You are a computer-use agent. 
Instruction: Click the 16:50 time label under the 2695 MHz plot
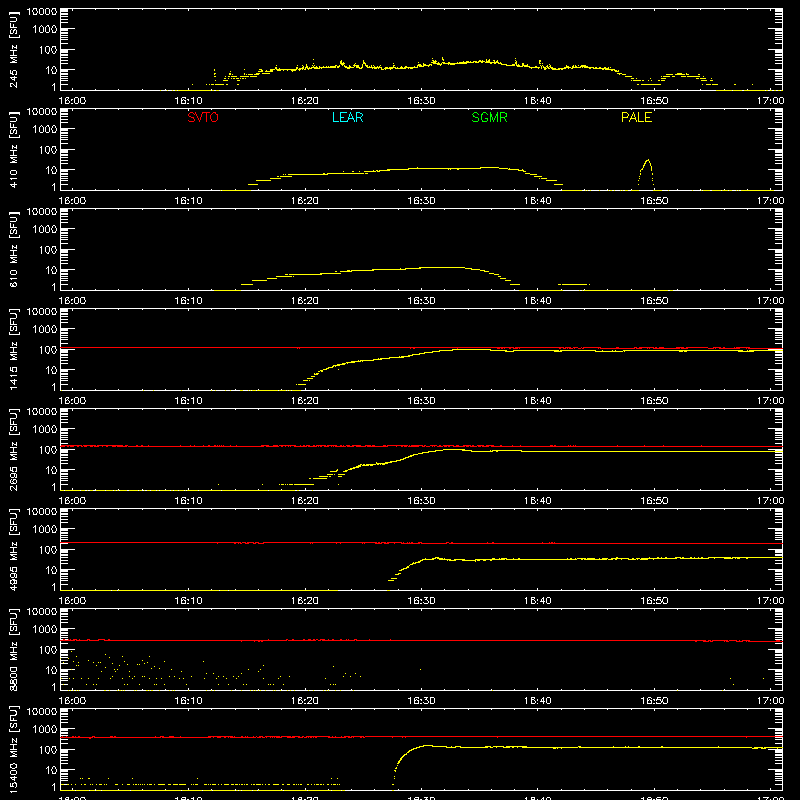click(654, 501)
